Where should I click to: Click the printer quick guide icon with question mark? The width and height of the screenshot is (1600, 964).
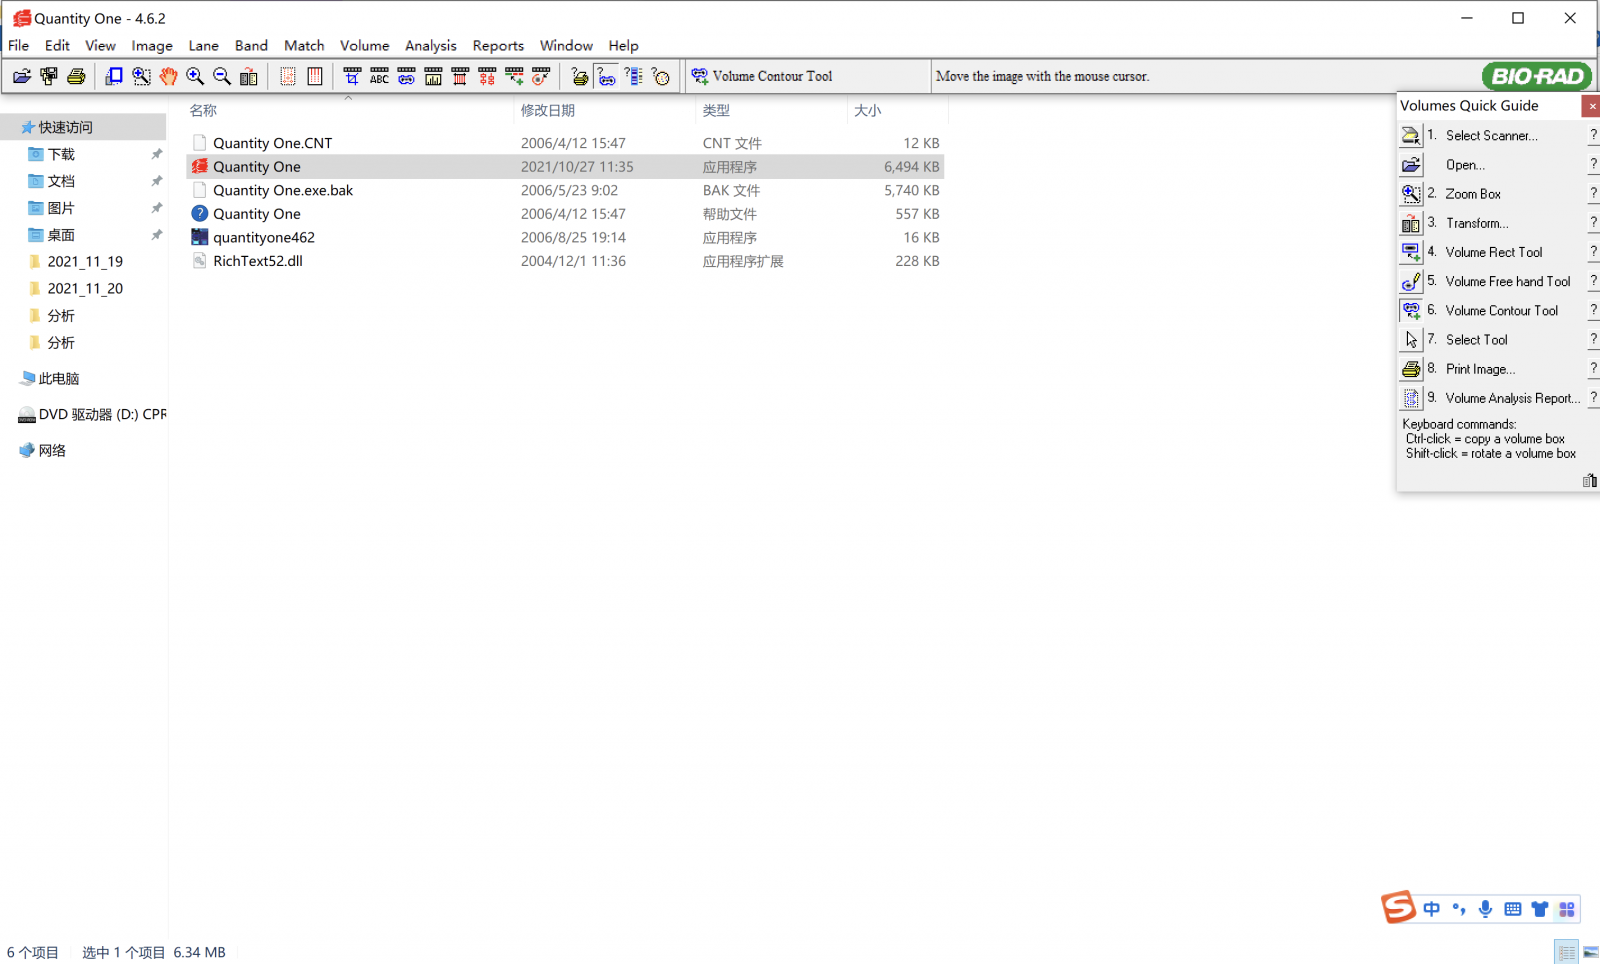(x=580, y=76)
